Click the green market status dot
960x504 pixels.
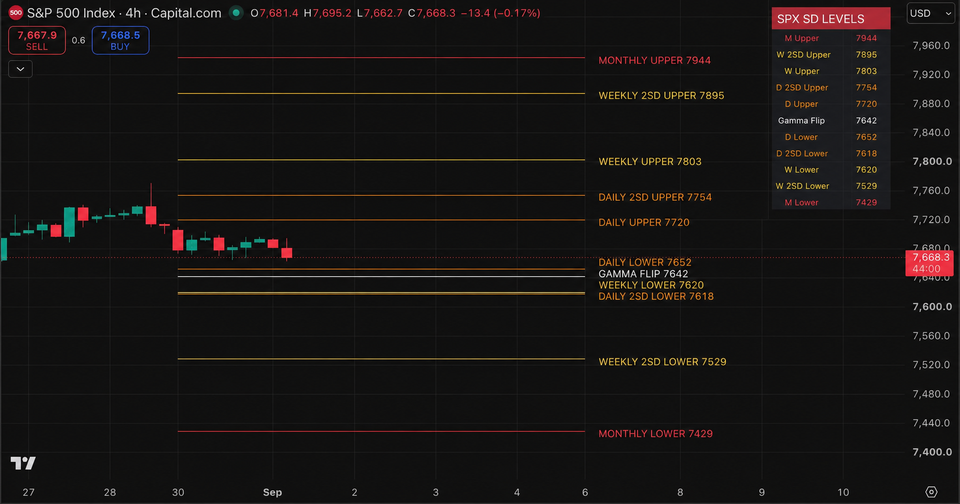[236, 13]
